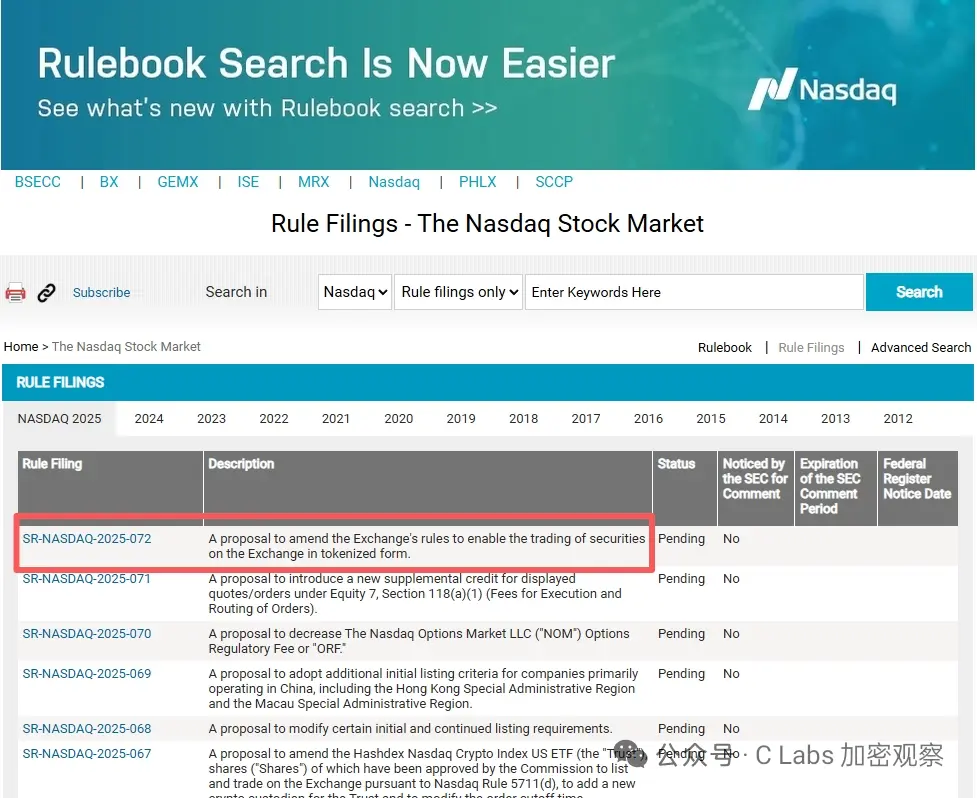The width and height of the screenshot is (977, 798).
Task: Expand the Rule filings only dropdown
Action: click(460, 292)
